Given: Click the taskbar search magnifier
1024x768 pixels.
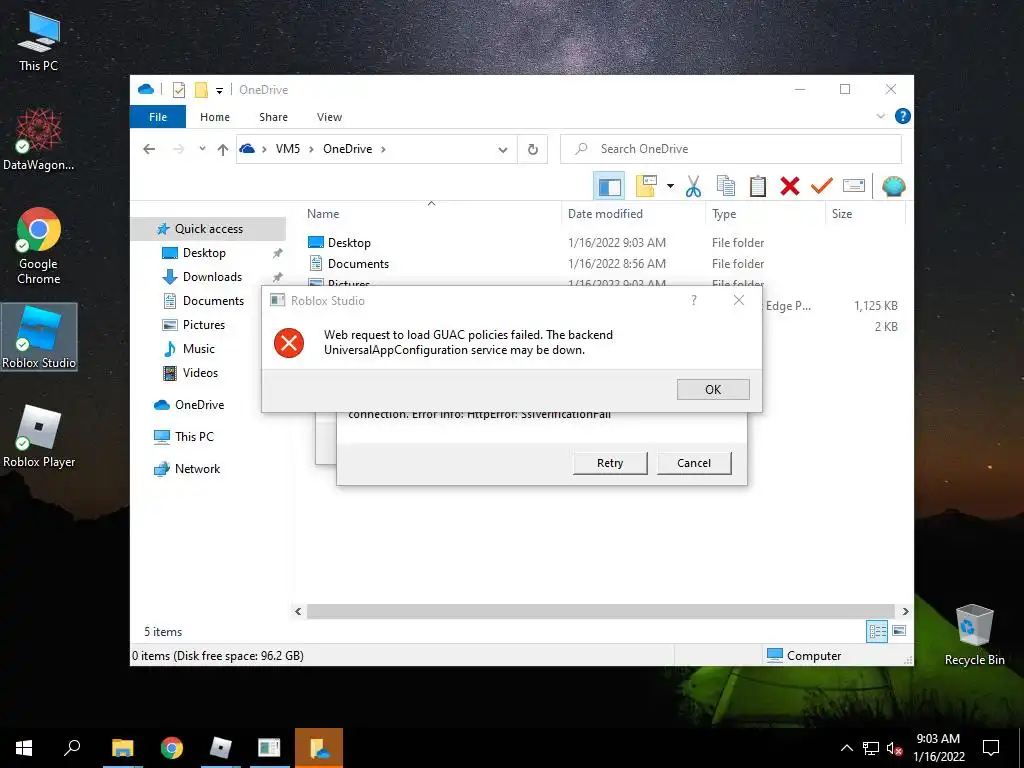Looking at the screenshot, I should click(x=72, y=748).
